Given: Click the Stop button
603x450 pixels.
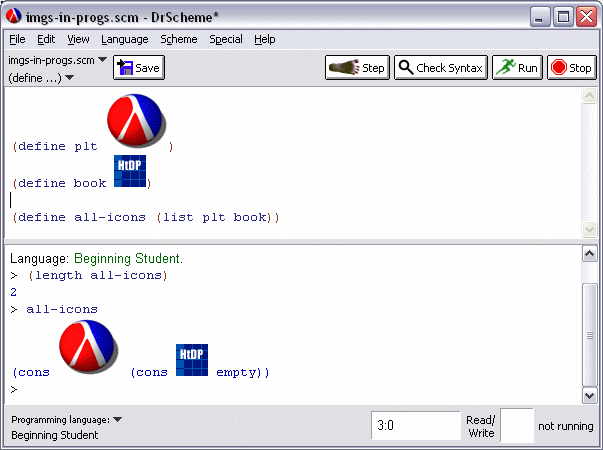Looking at the screenshot, I should point(572,68).
